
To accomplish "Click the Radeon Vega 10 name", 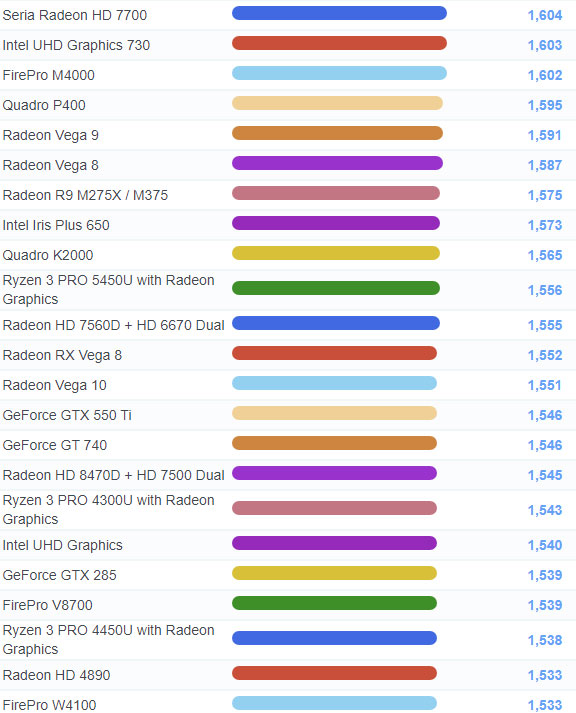I will 55,385.
